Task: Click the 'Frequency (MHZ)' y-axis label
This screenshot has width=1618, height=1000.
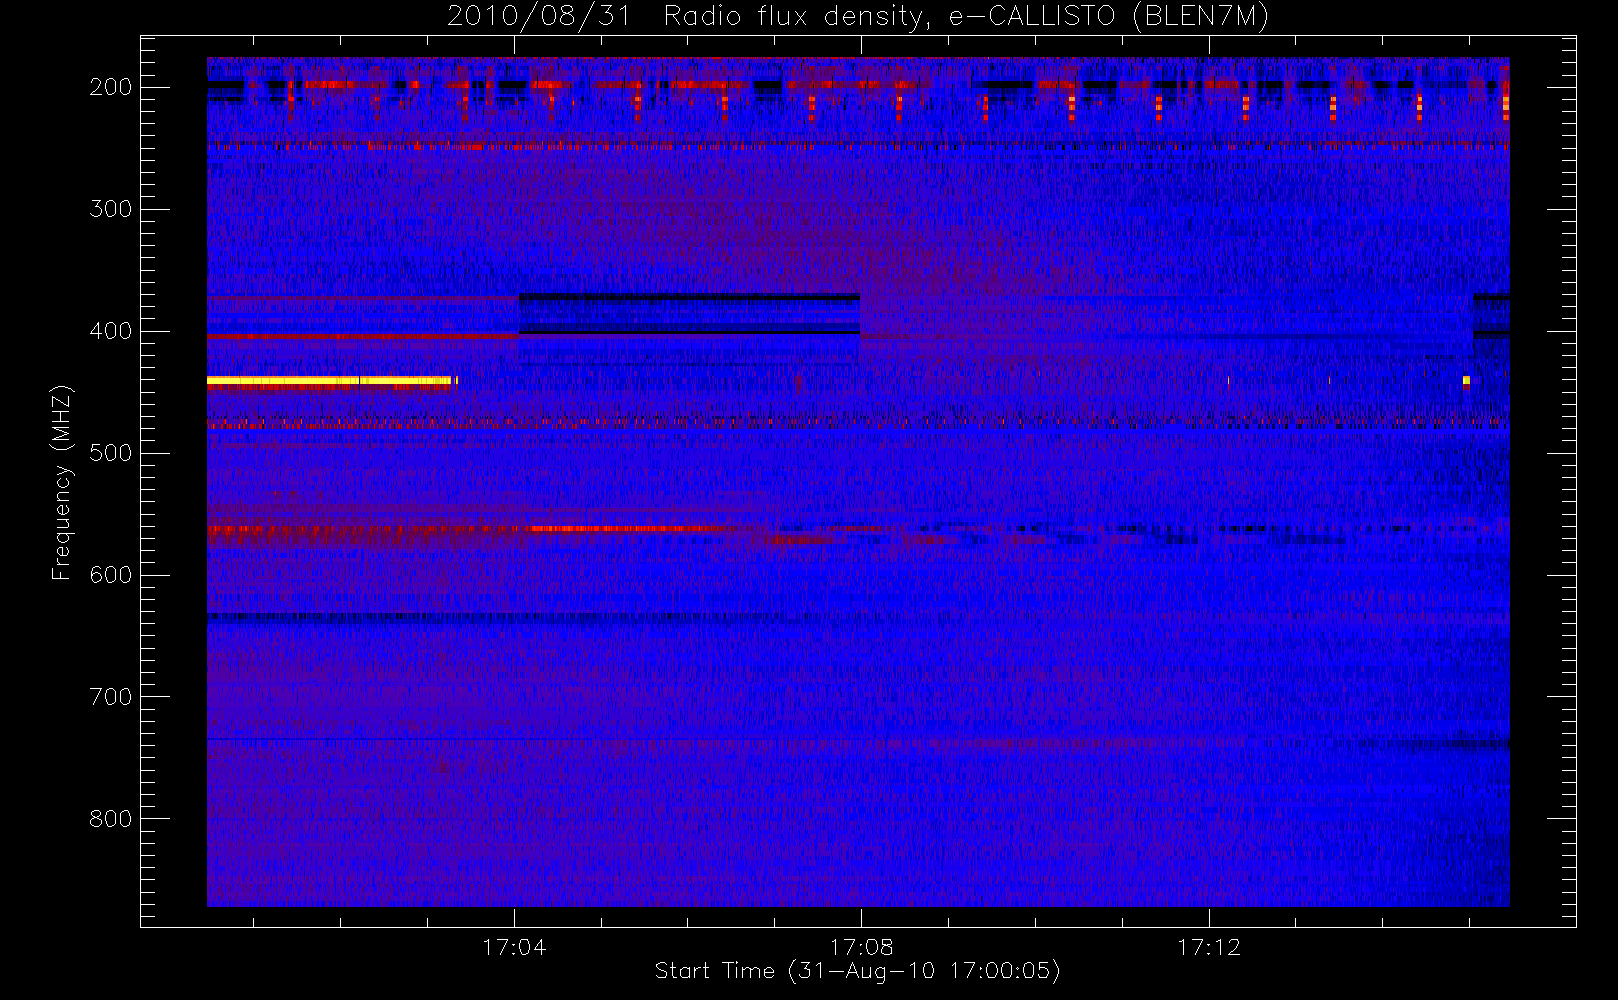Action: (x=62, y=482)
